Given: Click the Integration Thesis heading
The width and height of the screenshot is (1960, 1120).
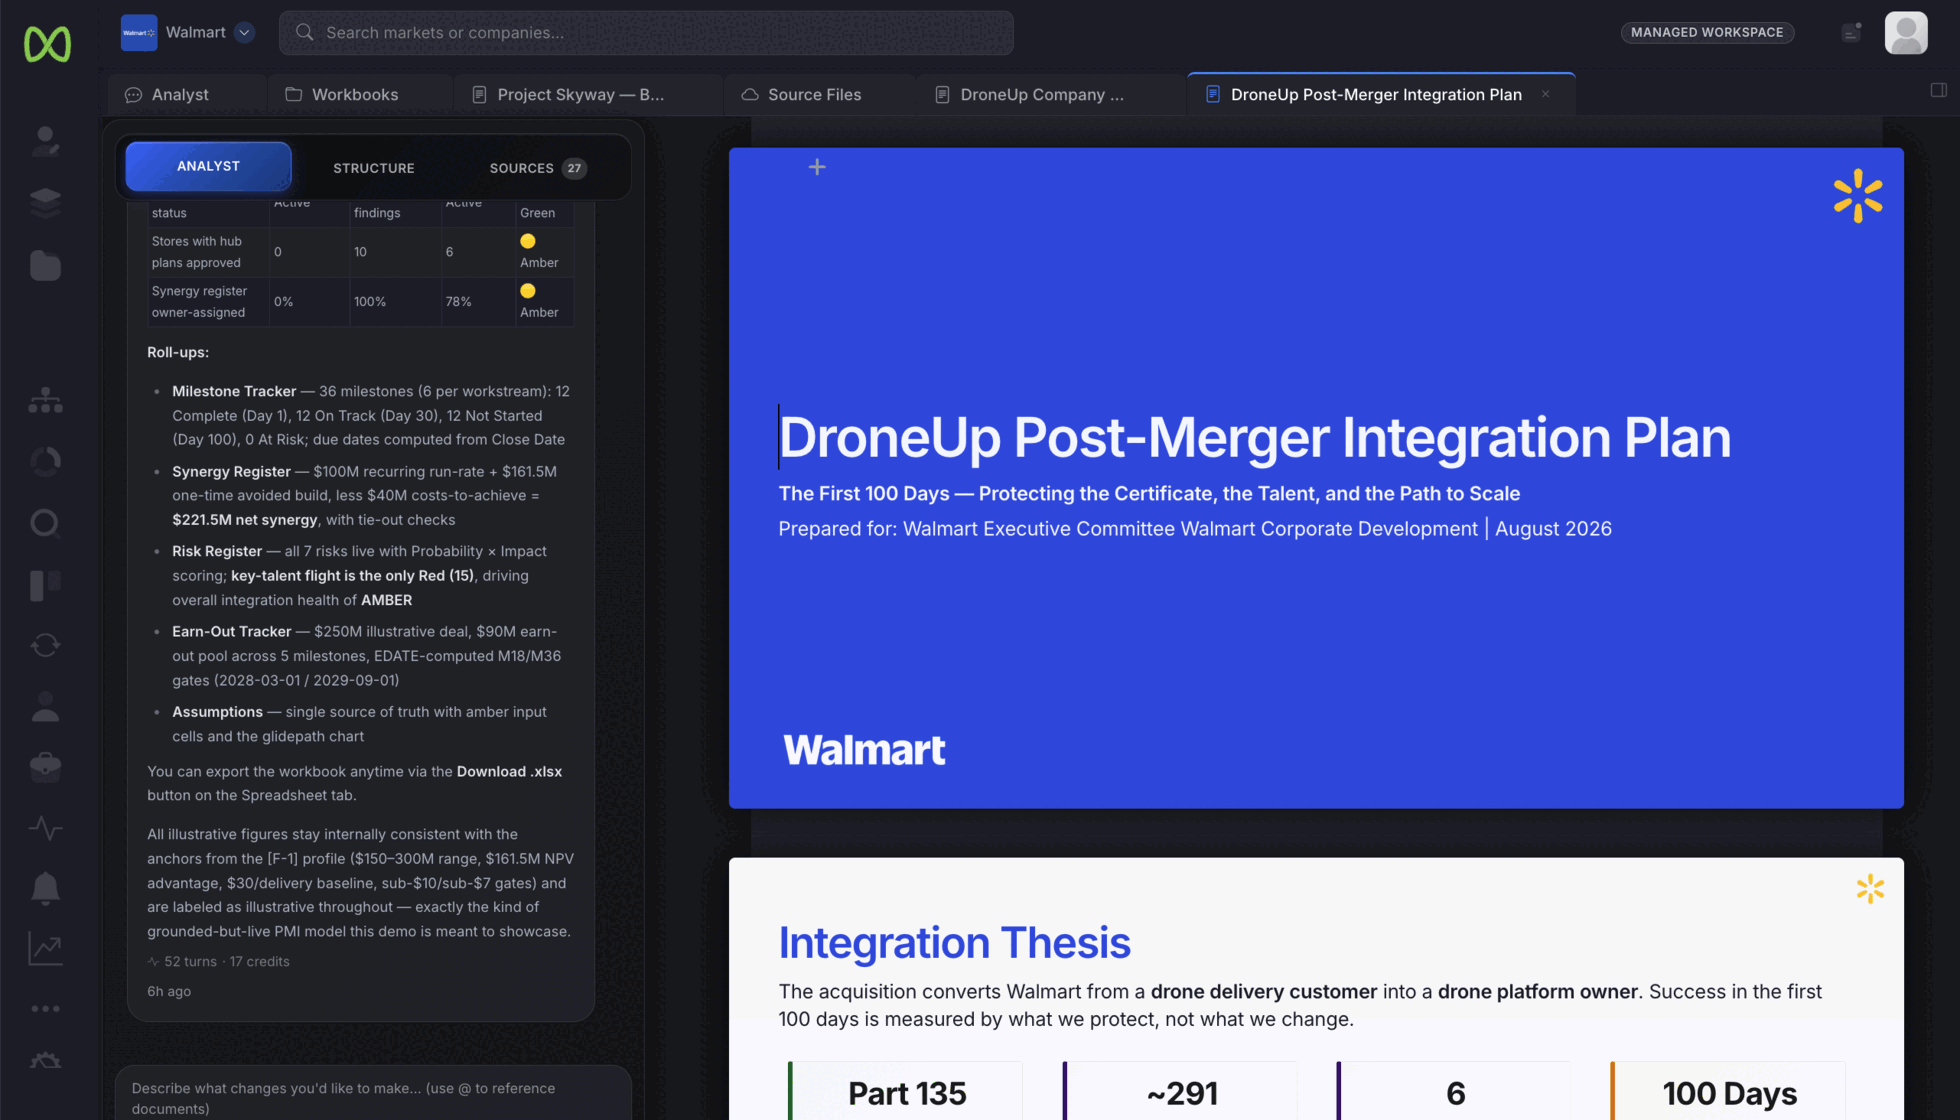Looking at the screenshot, I should 954,943.
